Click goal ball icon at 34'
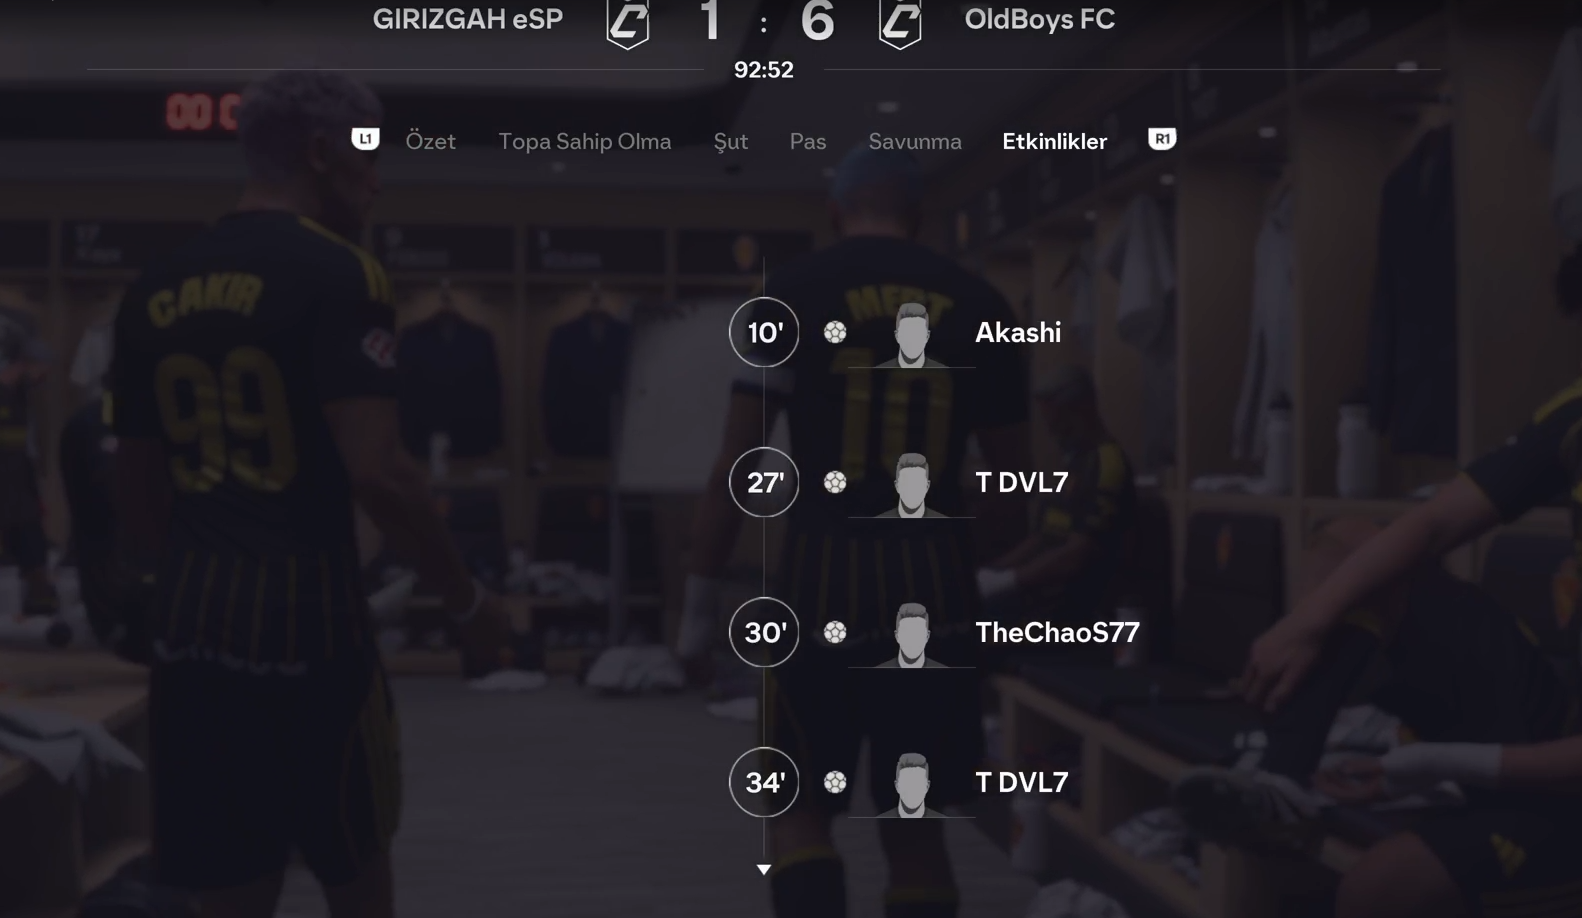Viewport: 1582px width, 918px height. tap(835, 782)
